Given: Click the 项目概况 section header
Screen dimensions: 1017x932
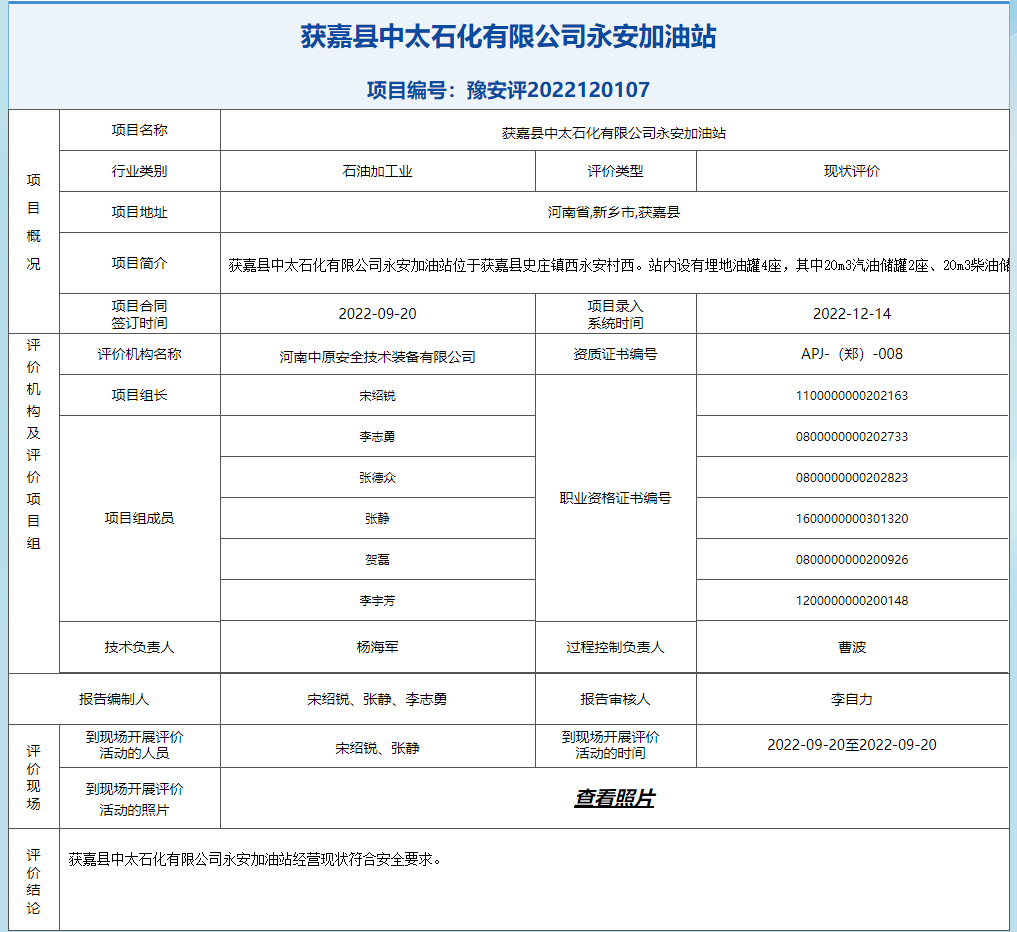Looking at the screenshot, I should click(34, 222).
